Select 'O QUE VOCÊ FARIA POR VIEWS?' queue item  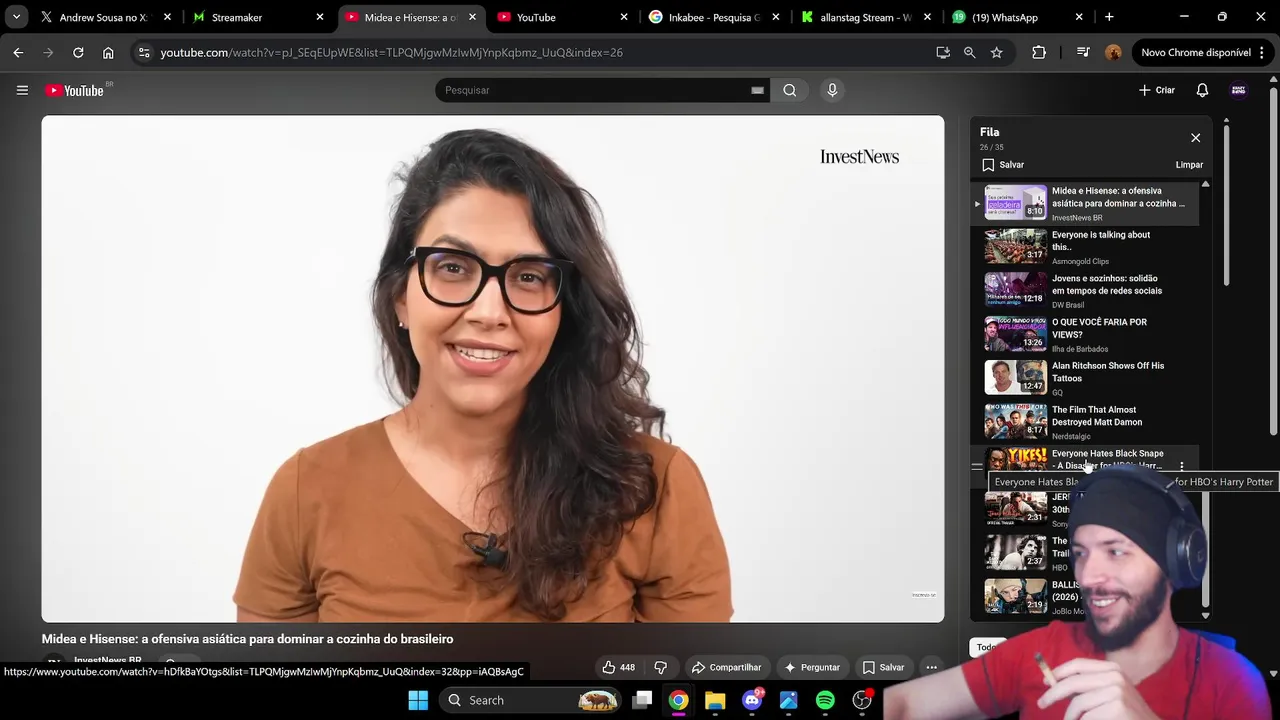(1085, 334)
